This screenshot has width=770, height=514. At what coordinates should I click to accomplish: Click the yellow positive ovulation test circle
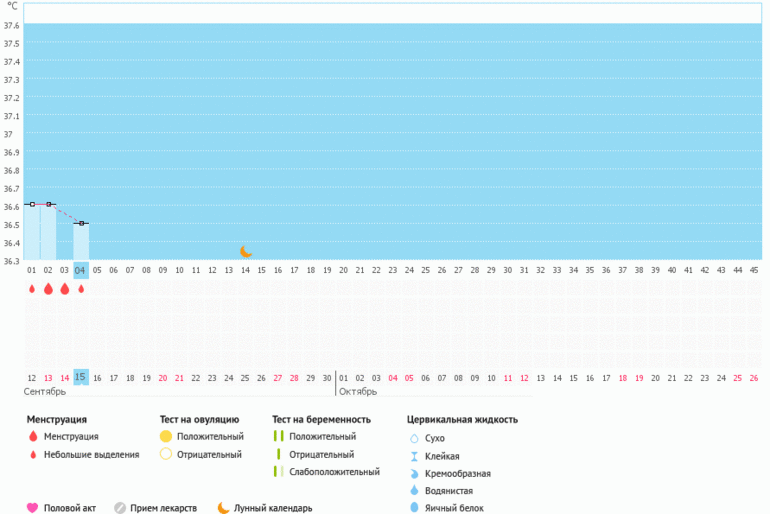165,437
